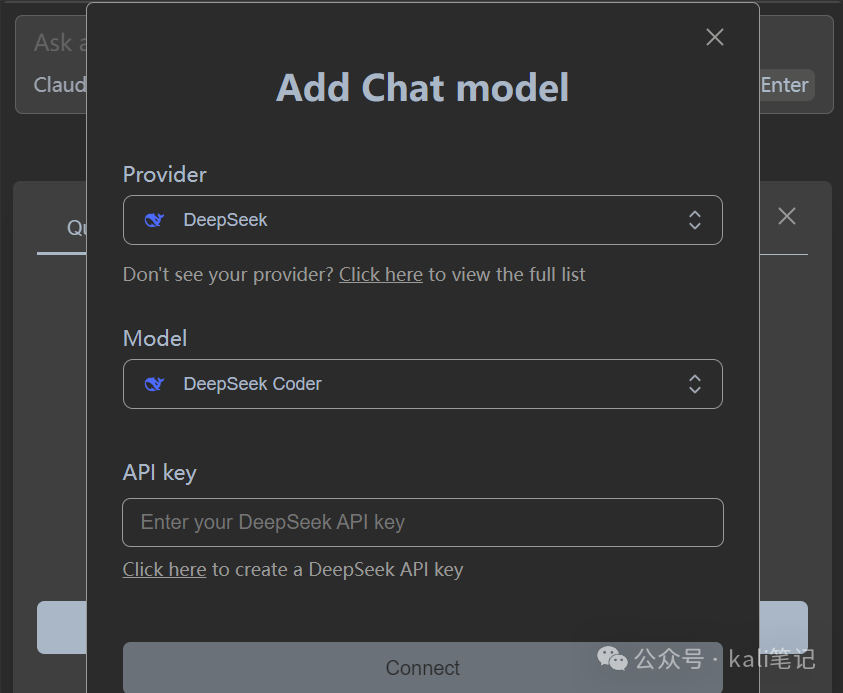Click the 'API key' label text
The image size is (843, 693).
(160, 473)
